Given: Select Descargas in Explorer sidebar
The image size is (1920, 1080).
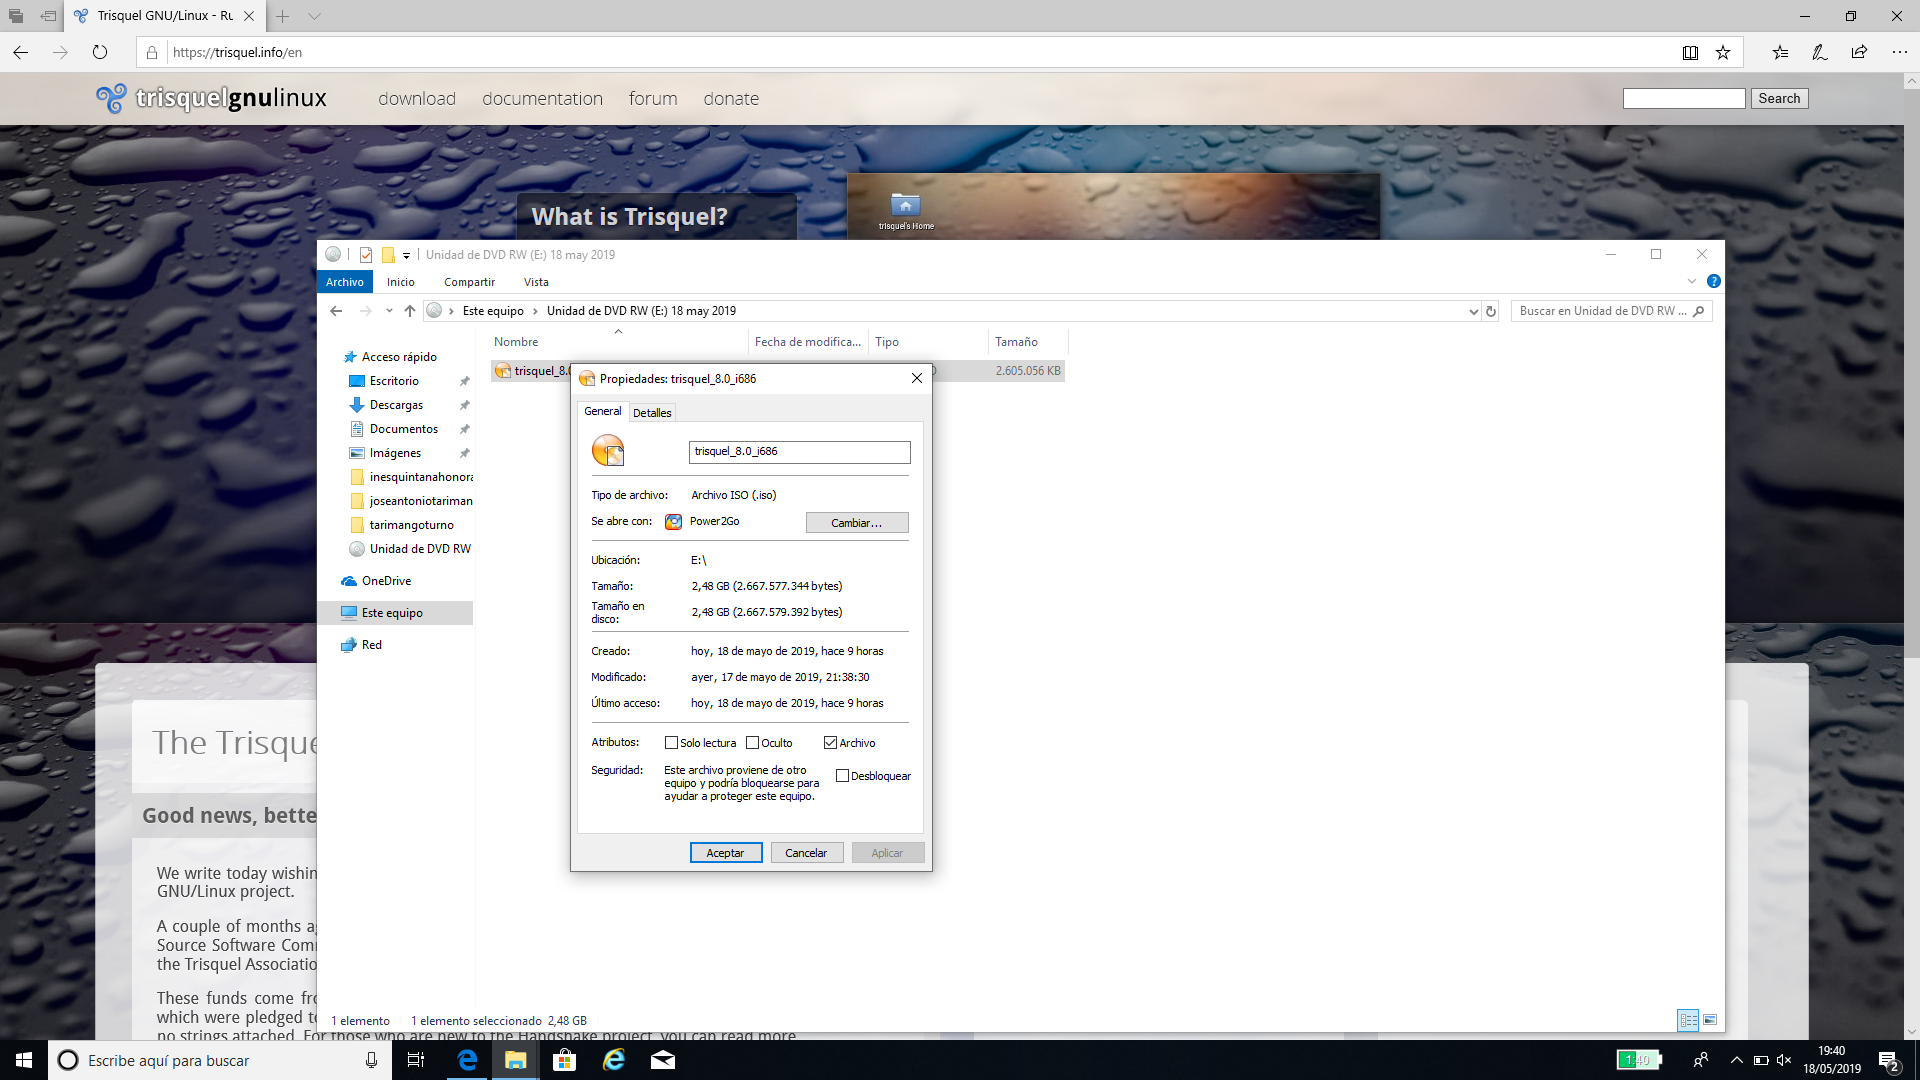Looking at the screenshot, I should [396, 405].
